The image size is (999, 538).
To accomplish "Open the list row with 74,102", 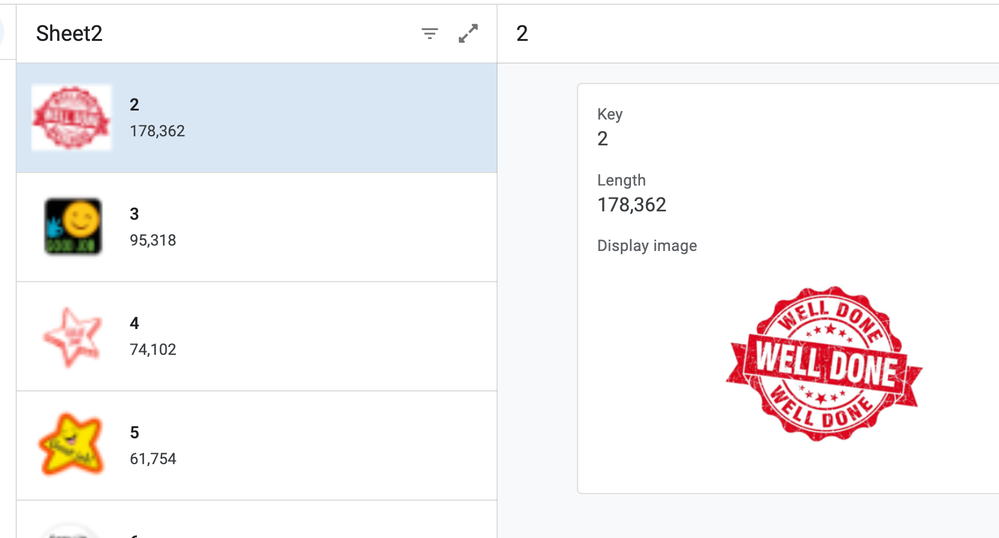I will (x=300, y=336).
